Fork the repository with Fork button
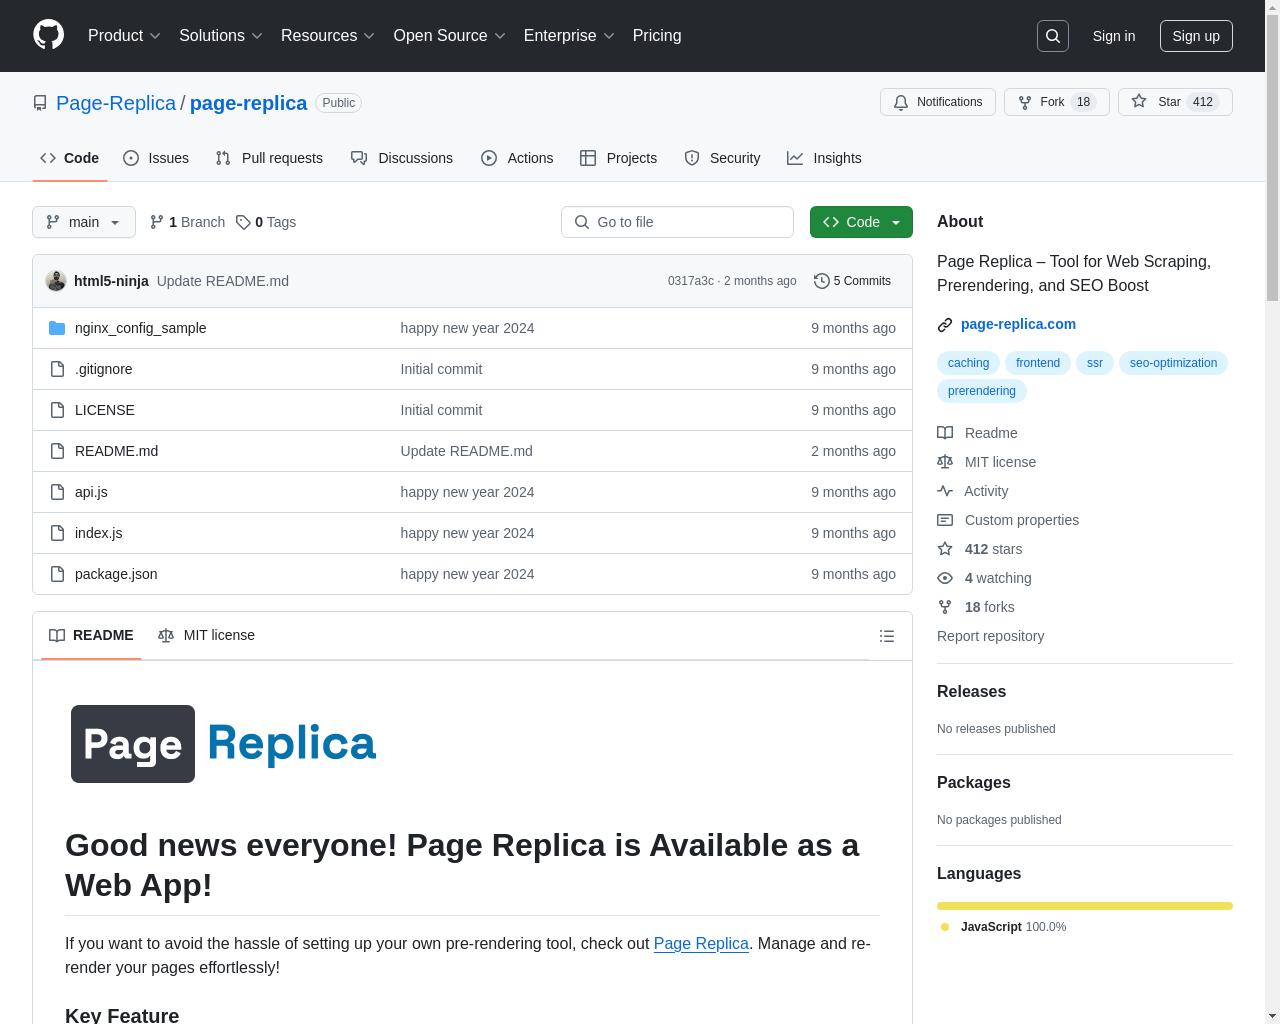This screenshot has width=1280, height=1024. (1056, 102)
